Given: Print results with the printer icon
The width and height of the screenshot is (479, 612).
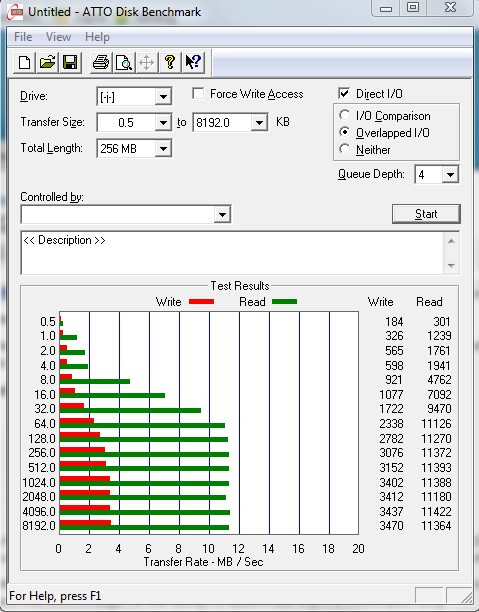Looking at the screenshot, I should pos(101,62).
